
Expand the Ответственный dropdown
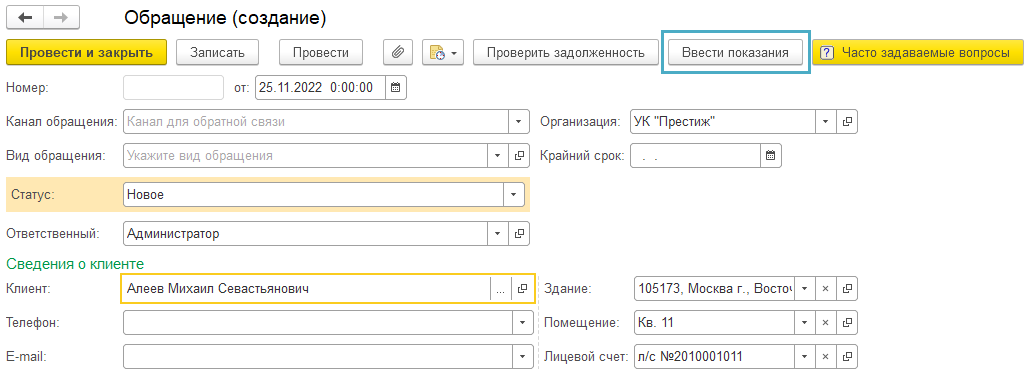pyautogui.click(x=497, y=233)
